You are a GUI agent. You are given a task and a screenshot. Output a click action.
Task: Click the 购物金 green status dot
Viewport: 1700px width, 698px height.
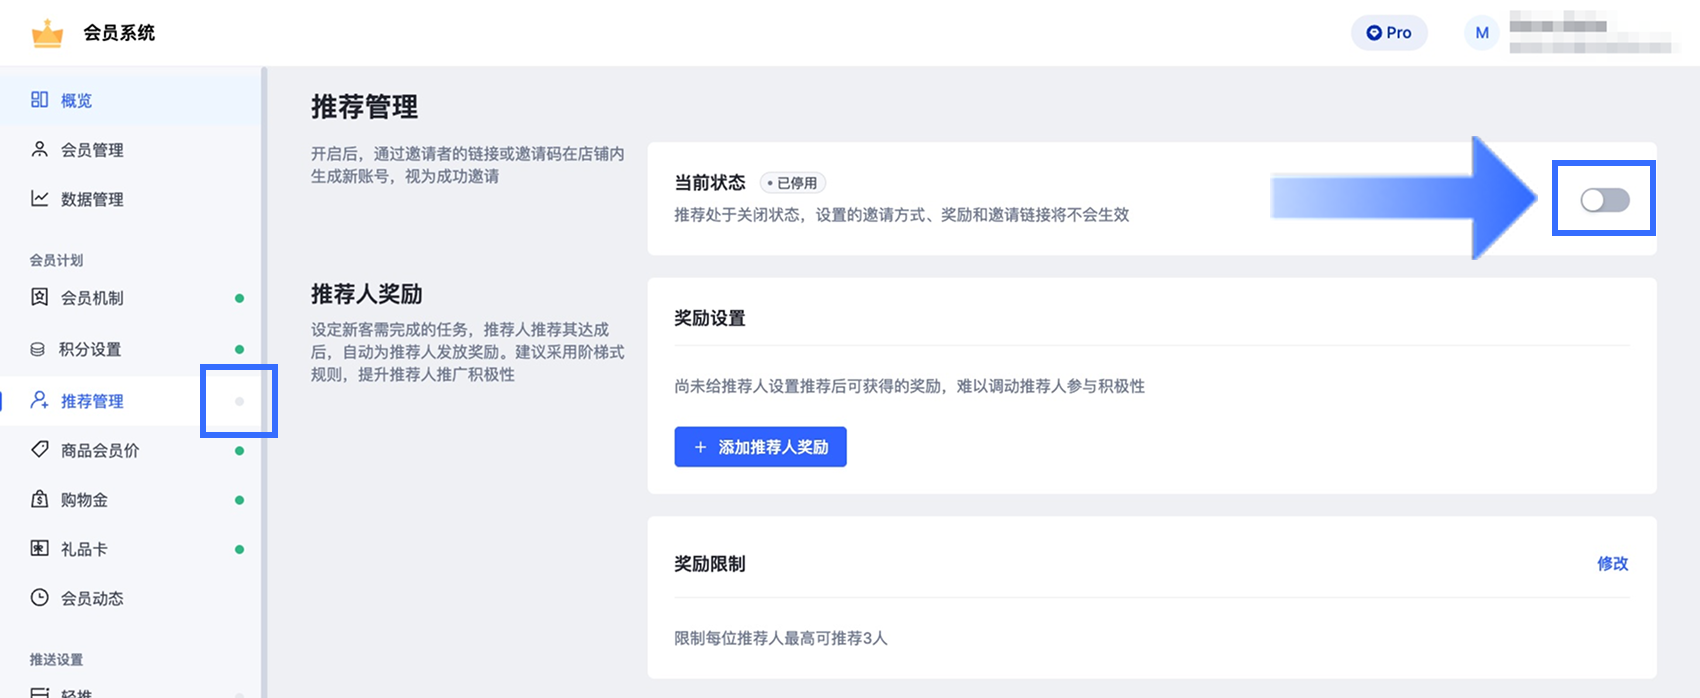coord(239,500)
